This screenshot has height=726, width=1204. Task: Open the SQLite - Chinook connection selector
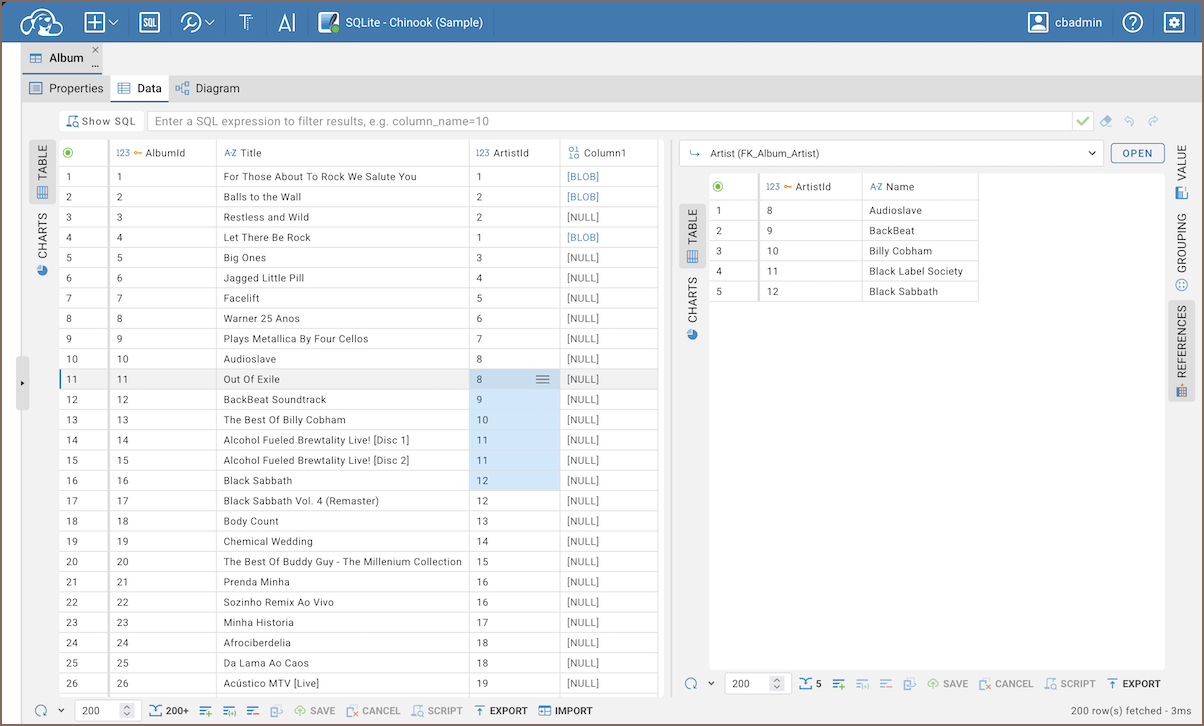(400, 22)
